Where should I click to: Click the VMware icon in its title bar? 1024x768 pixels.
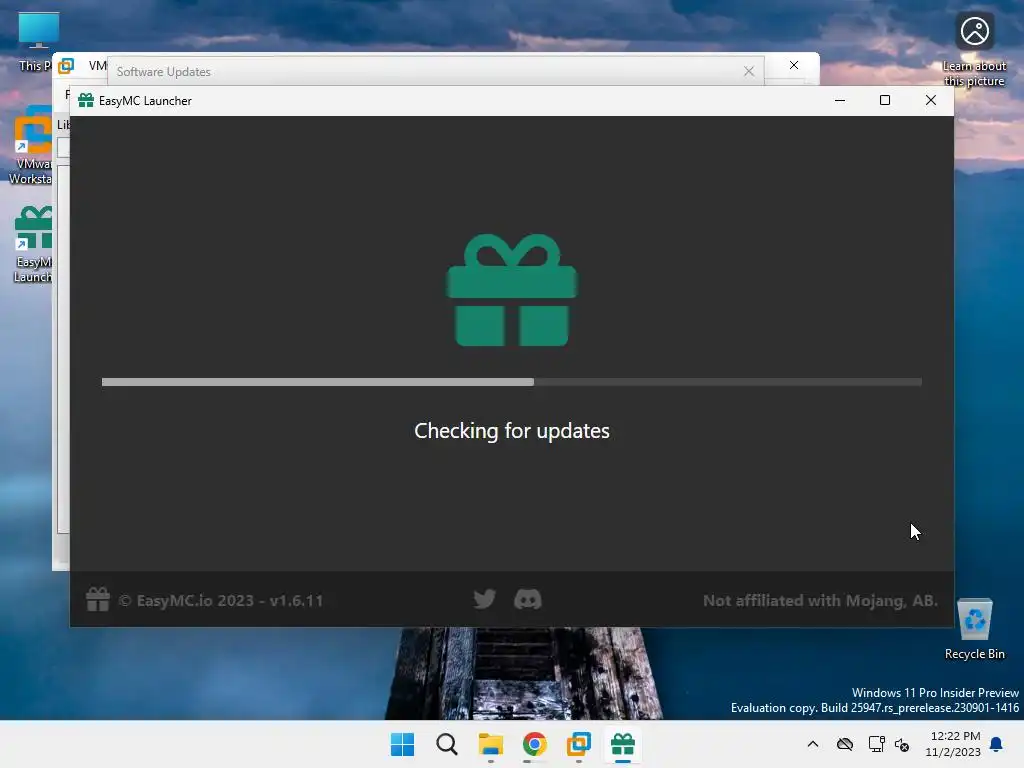point(67,66)
